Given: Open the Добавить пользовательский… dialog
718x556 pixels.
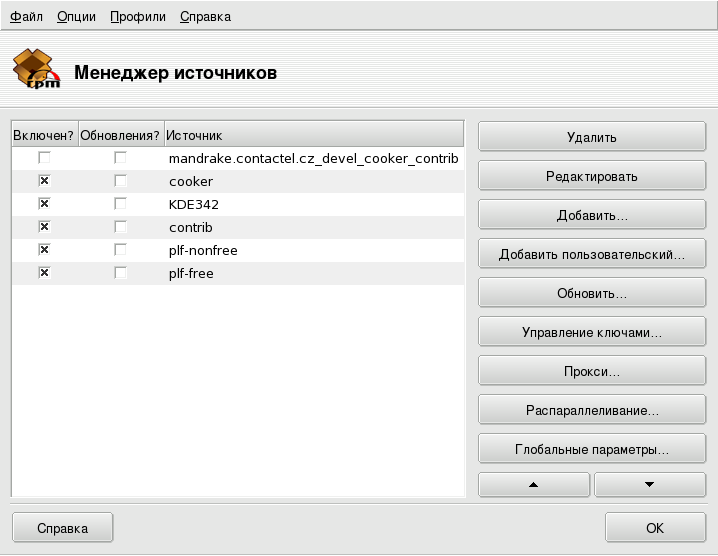Looking at the screenshot, I should pyautogui.click(x=591, y=255).
